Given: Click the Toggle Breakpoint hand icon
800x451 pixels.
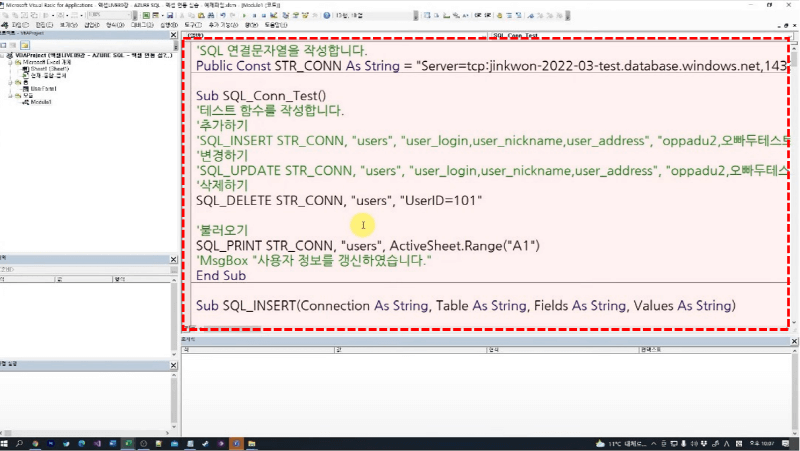Looking at the screenshot, I should click(499, 15).
